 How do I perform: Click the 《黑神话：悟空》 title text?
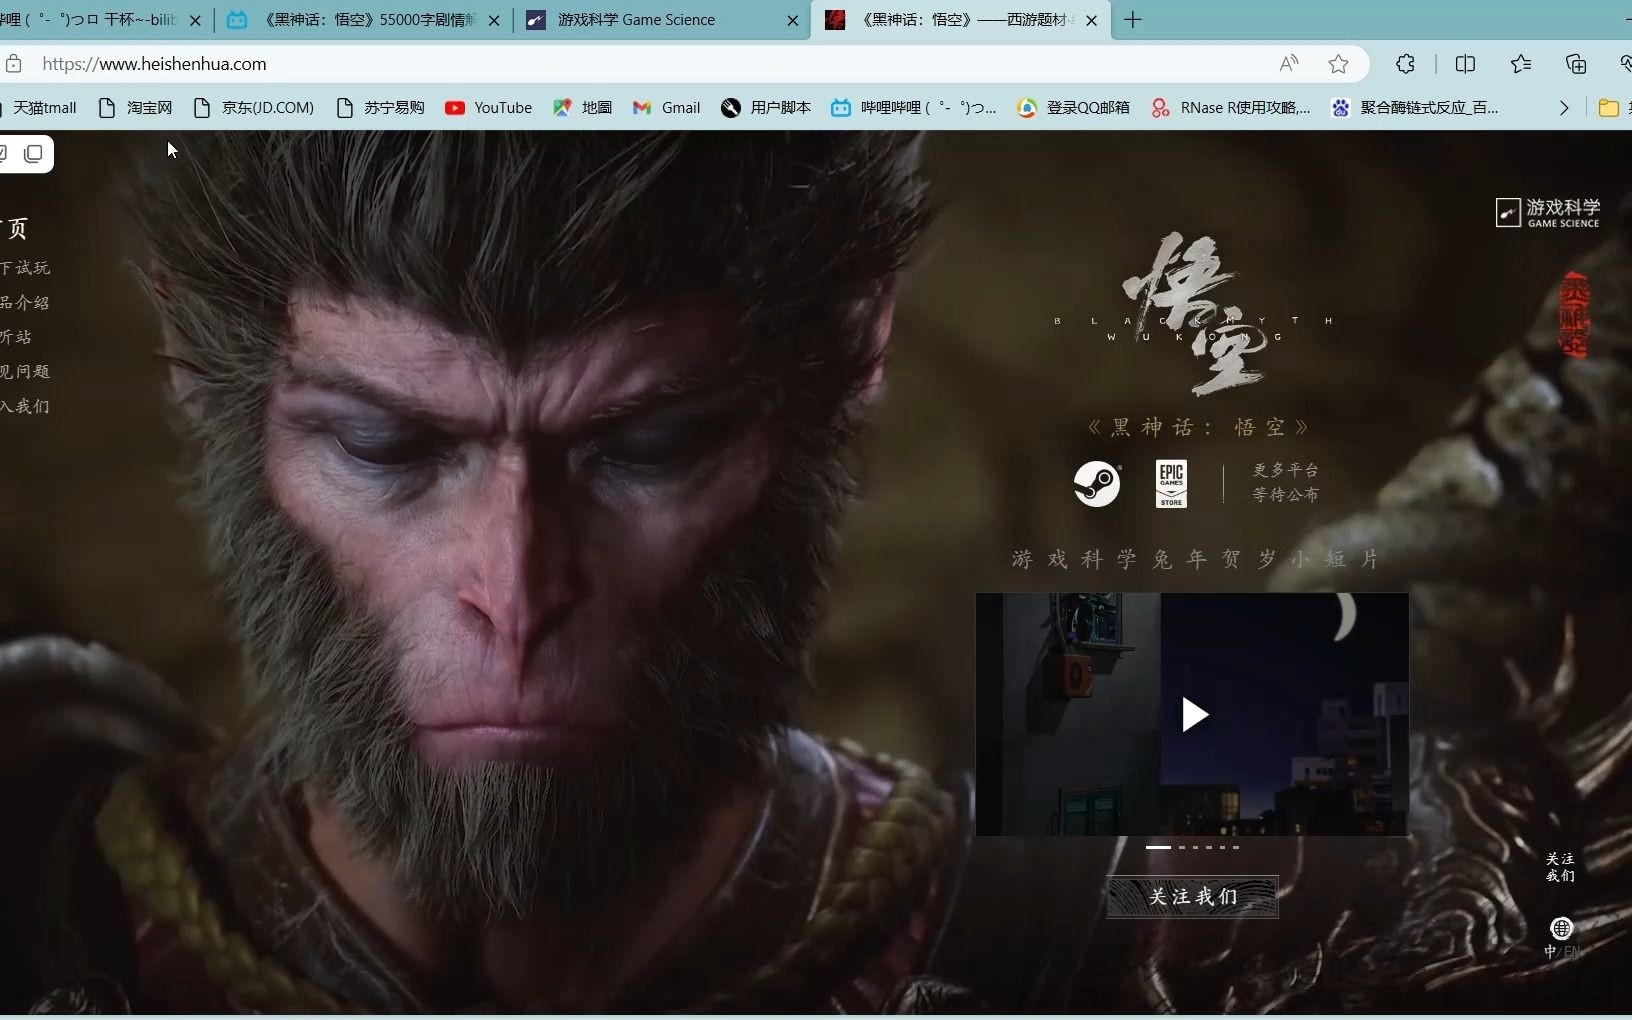point(1198,428)
